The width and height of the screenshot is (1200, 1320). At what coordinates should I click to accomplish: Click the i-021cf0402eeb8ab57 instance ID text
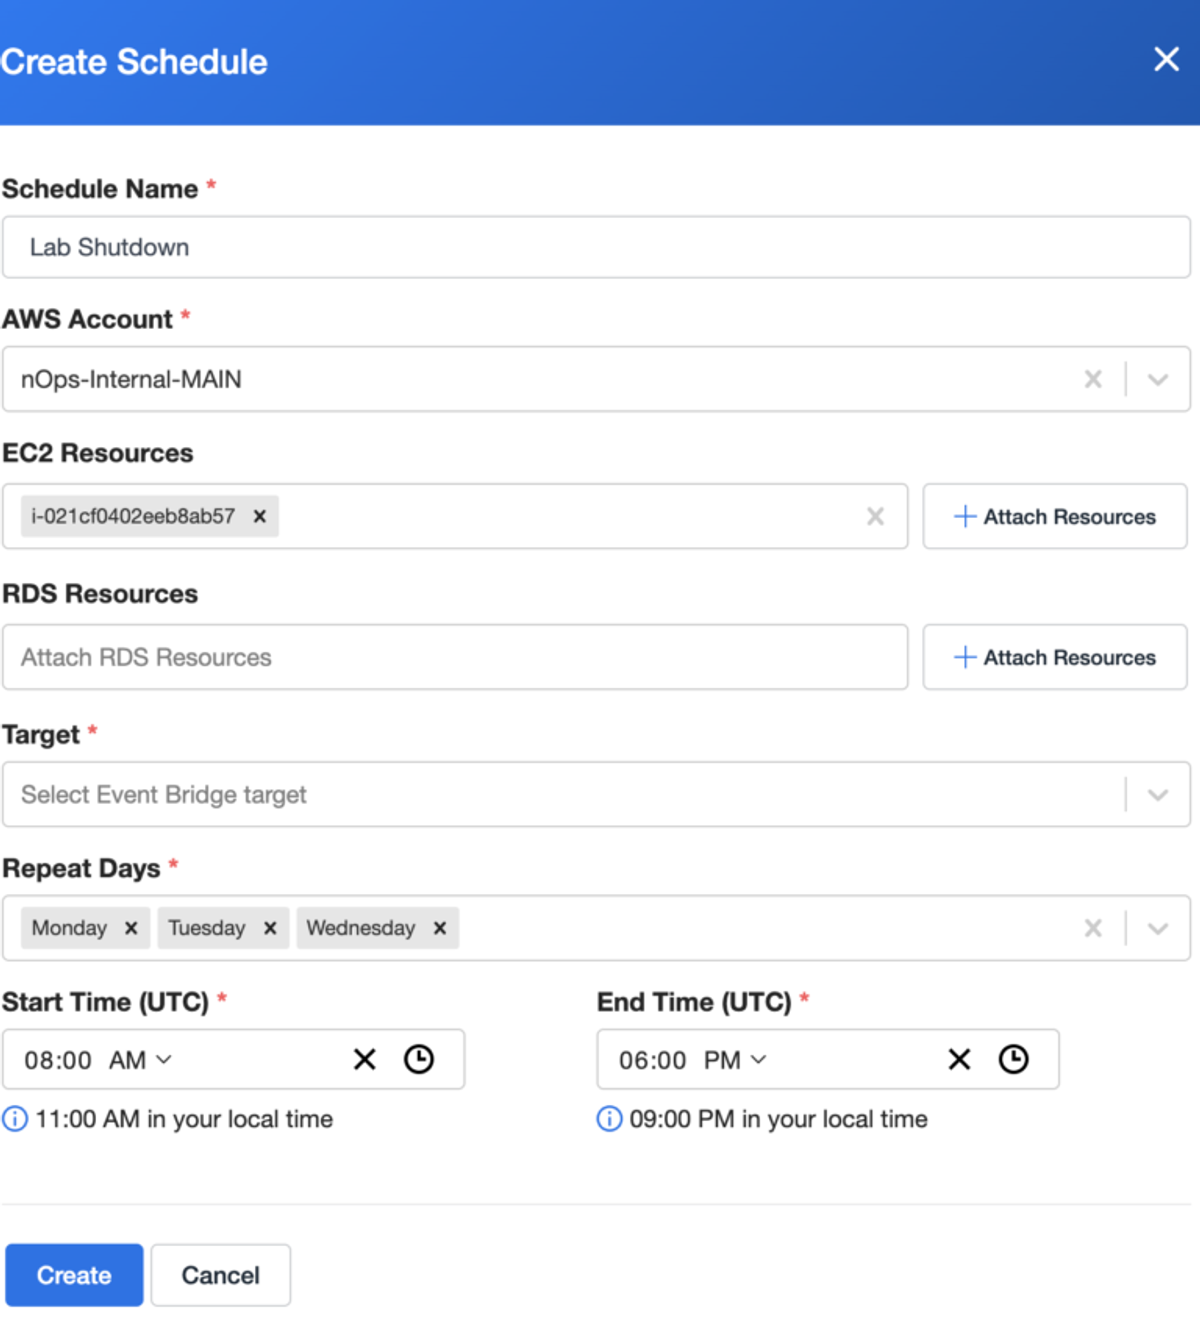(133, 516)
